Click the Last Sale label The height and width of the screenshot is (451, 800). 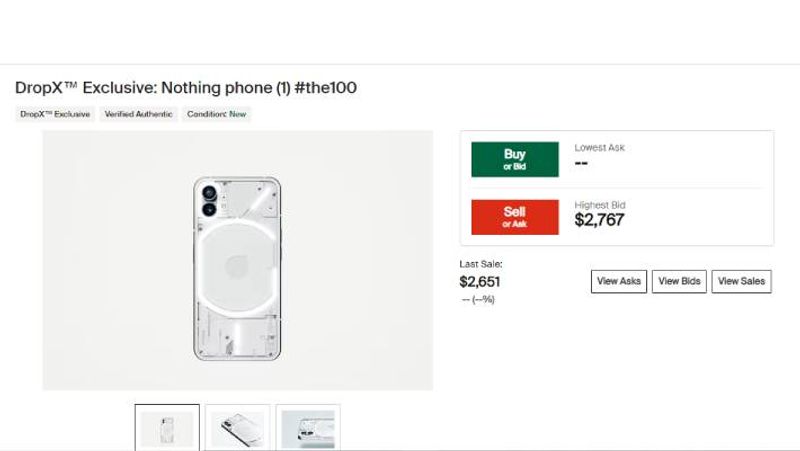pyautogui.click(x=481, y=264)
